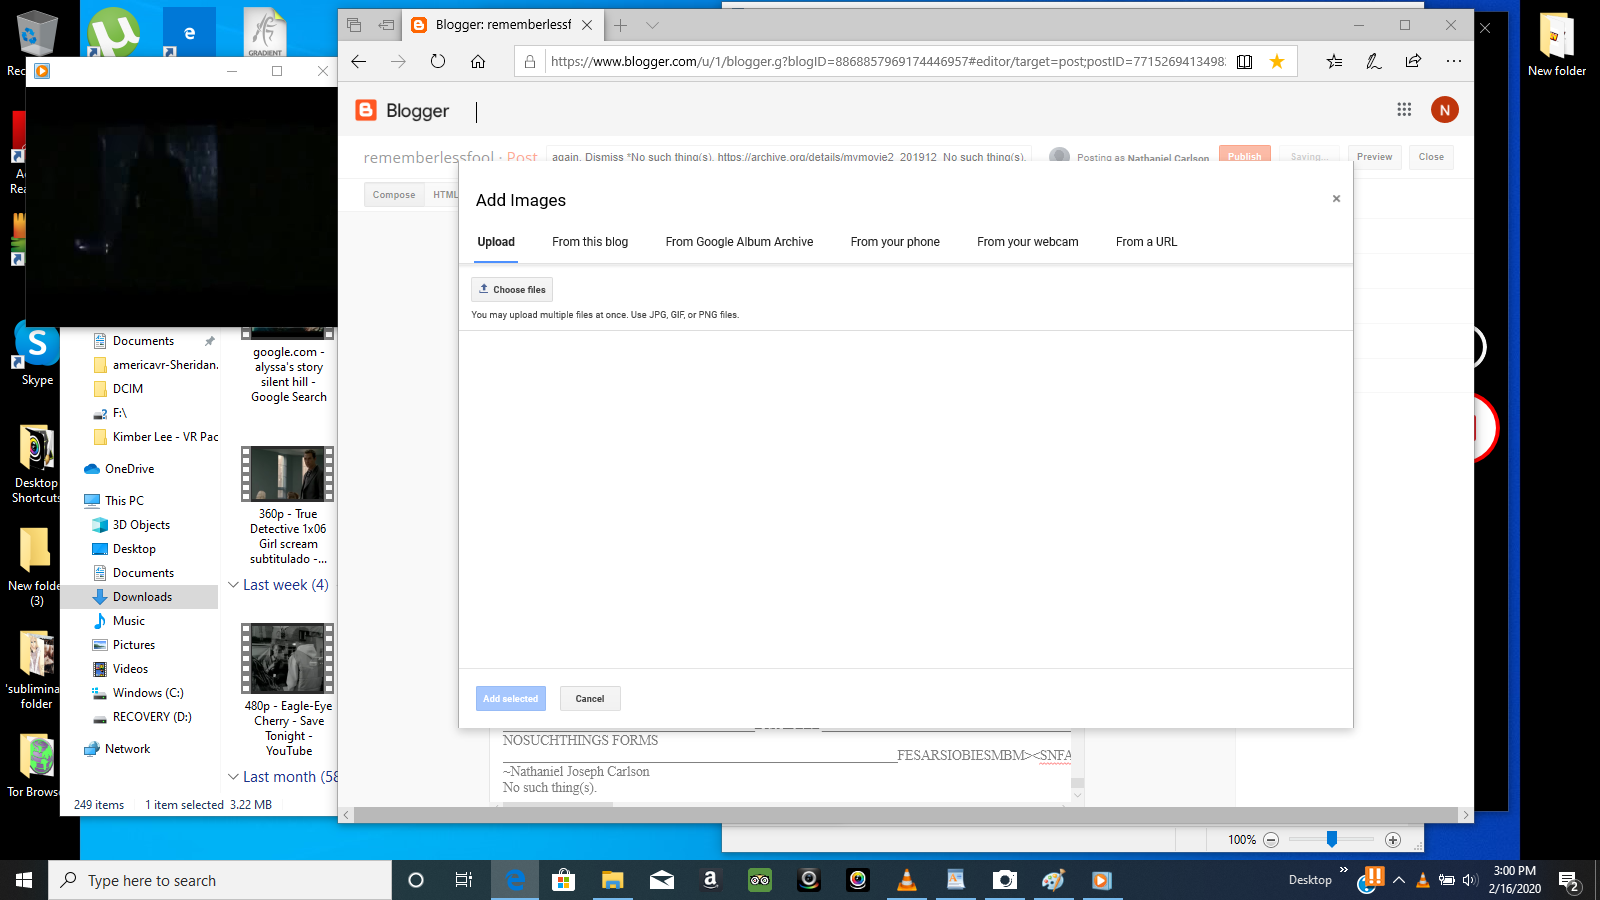Click the Blogger logo icon
1600x900 pixels.
366,110
